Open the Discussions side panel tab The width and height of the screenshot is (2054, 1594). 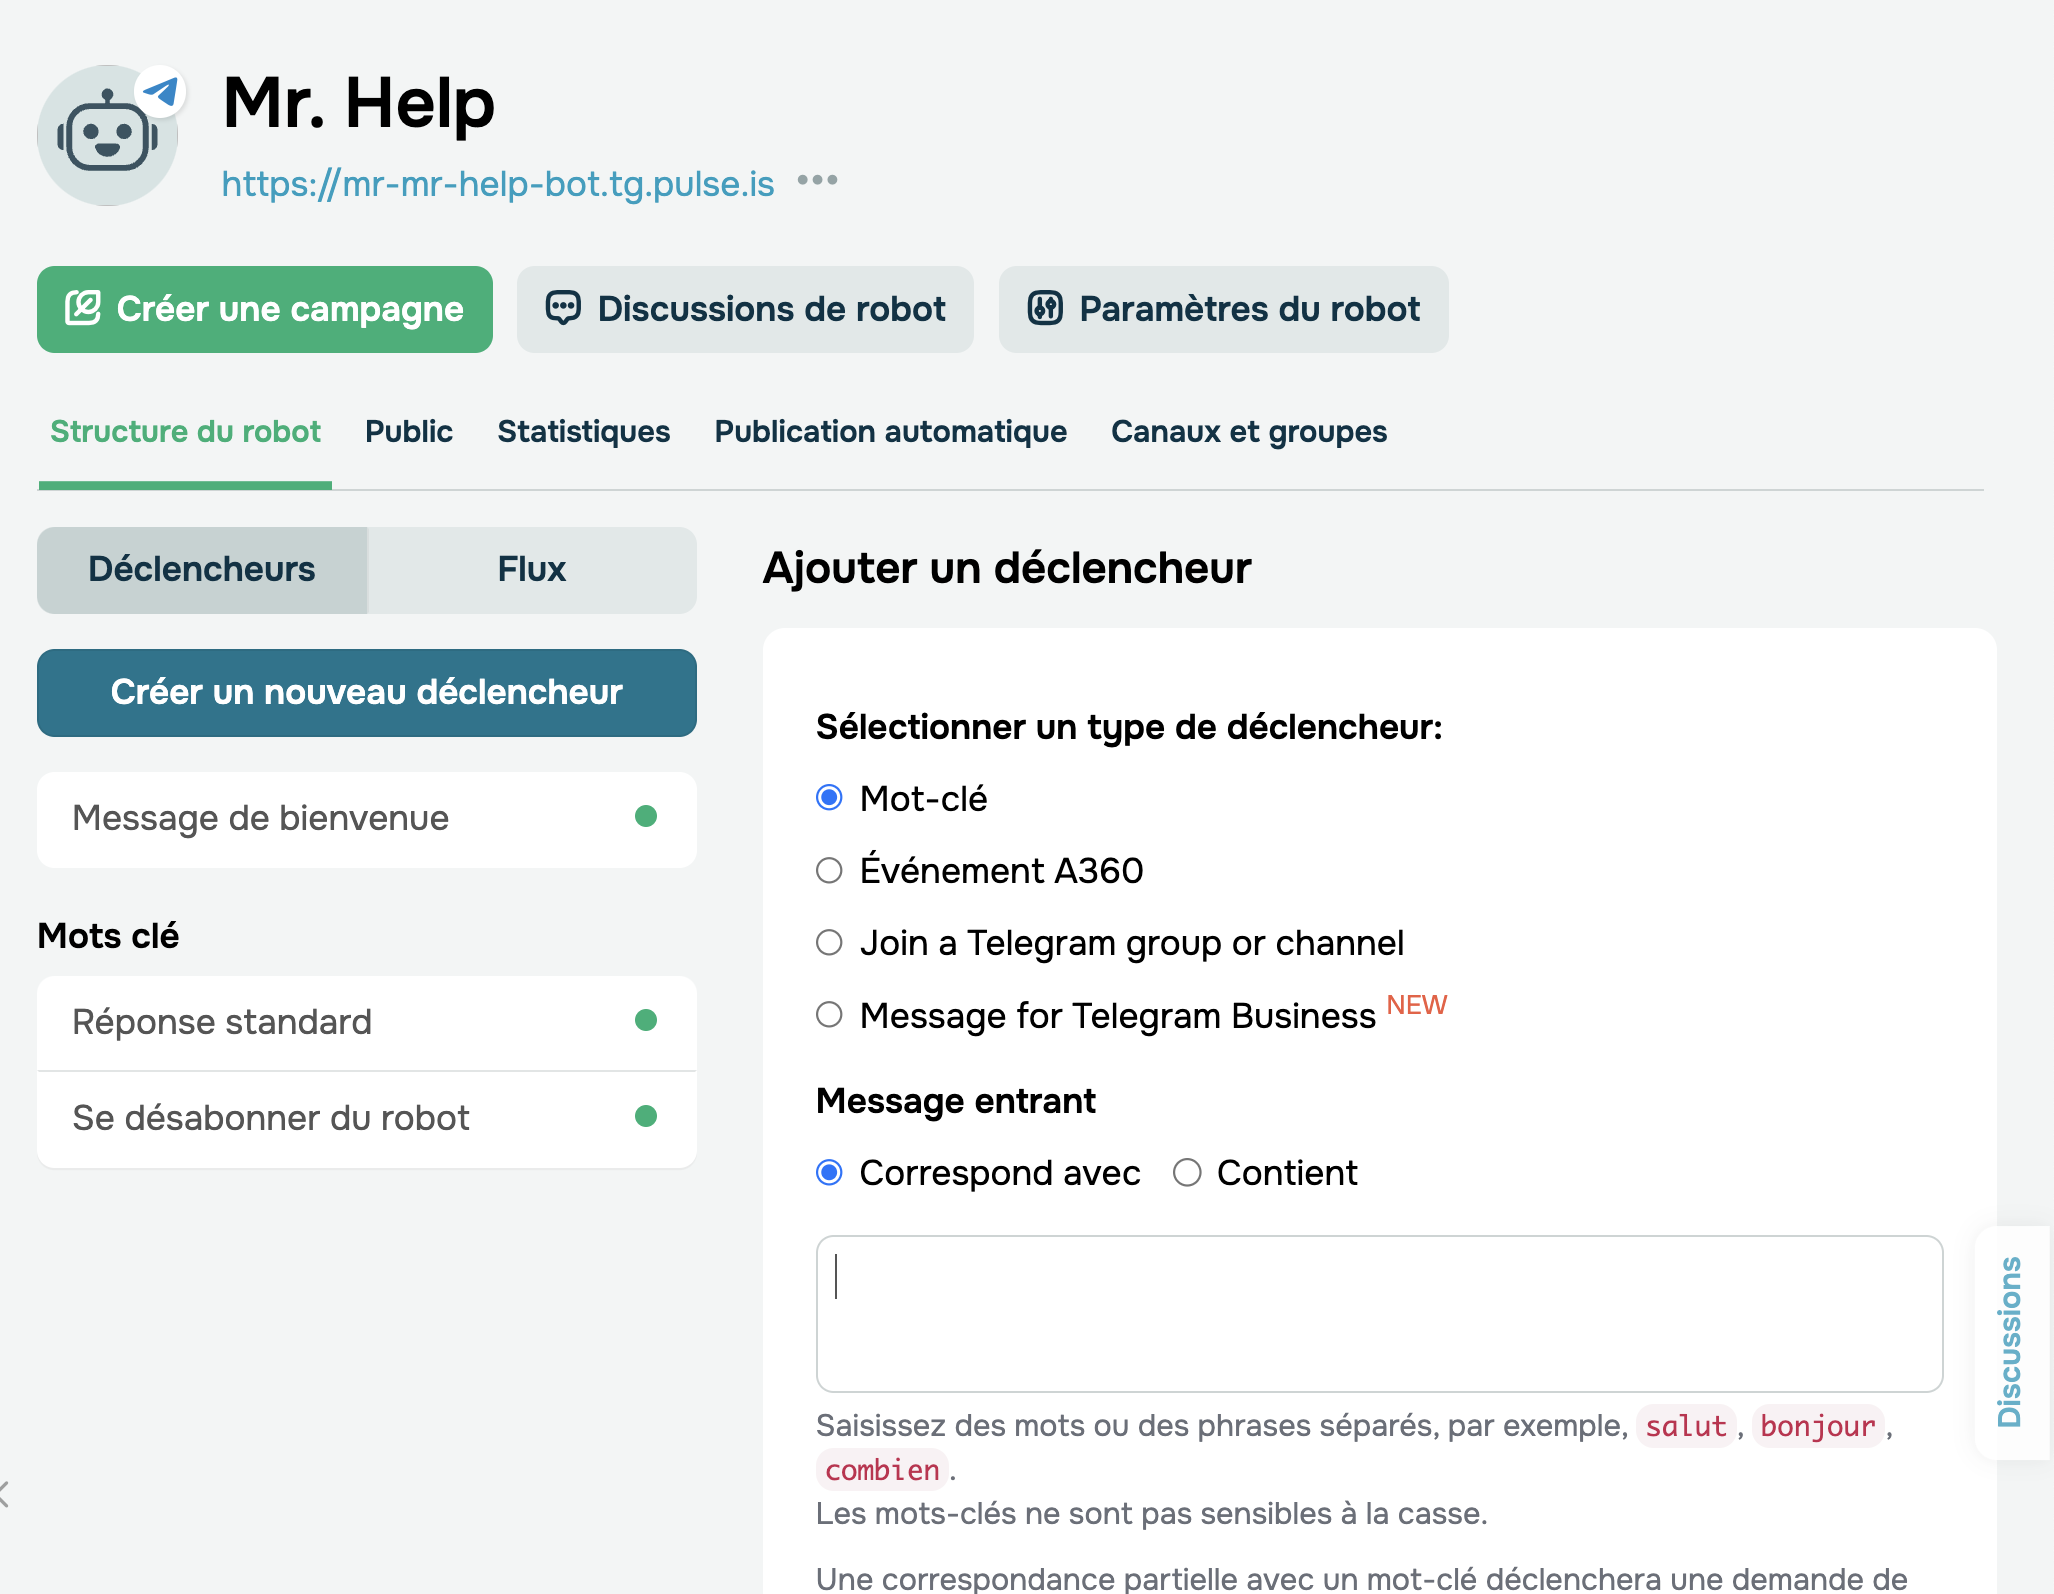pos(2010,1342)
